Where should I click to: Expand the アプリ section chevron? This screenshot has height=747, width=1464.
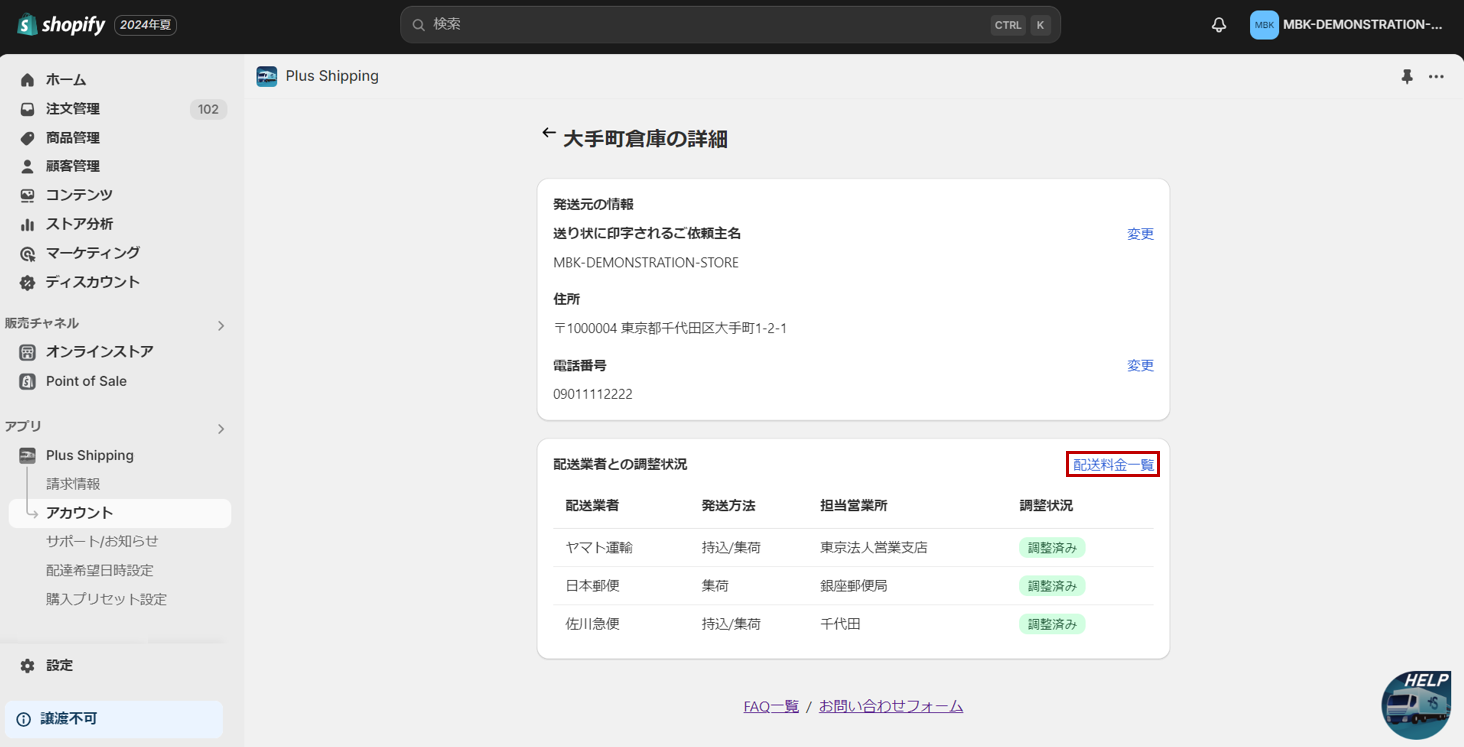(221, 429)
